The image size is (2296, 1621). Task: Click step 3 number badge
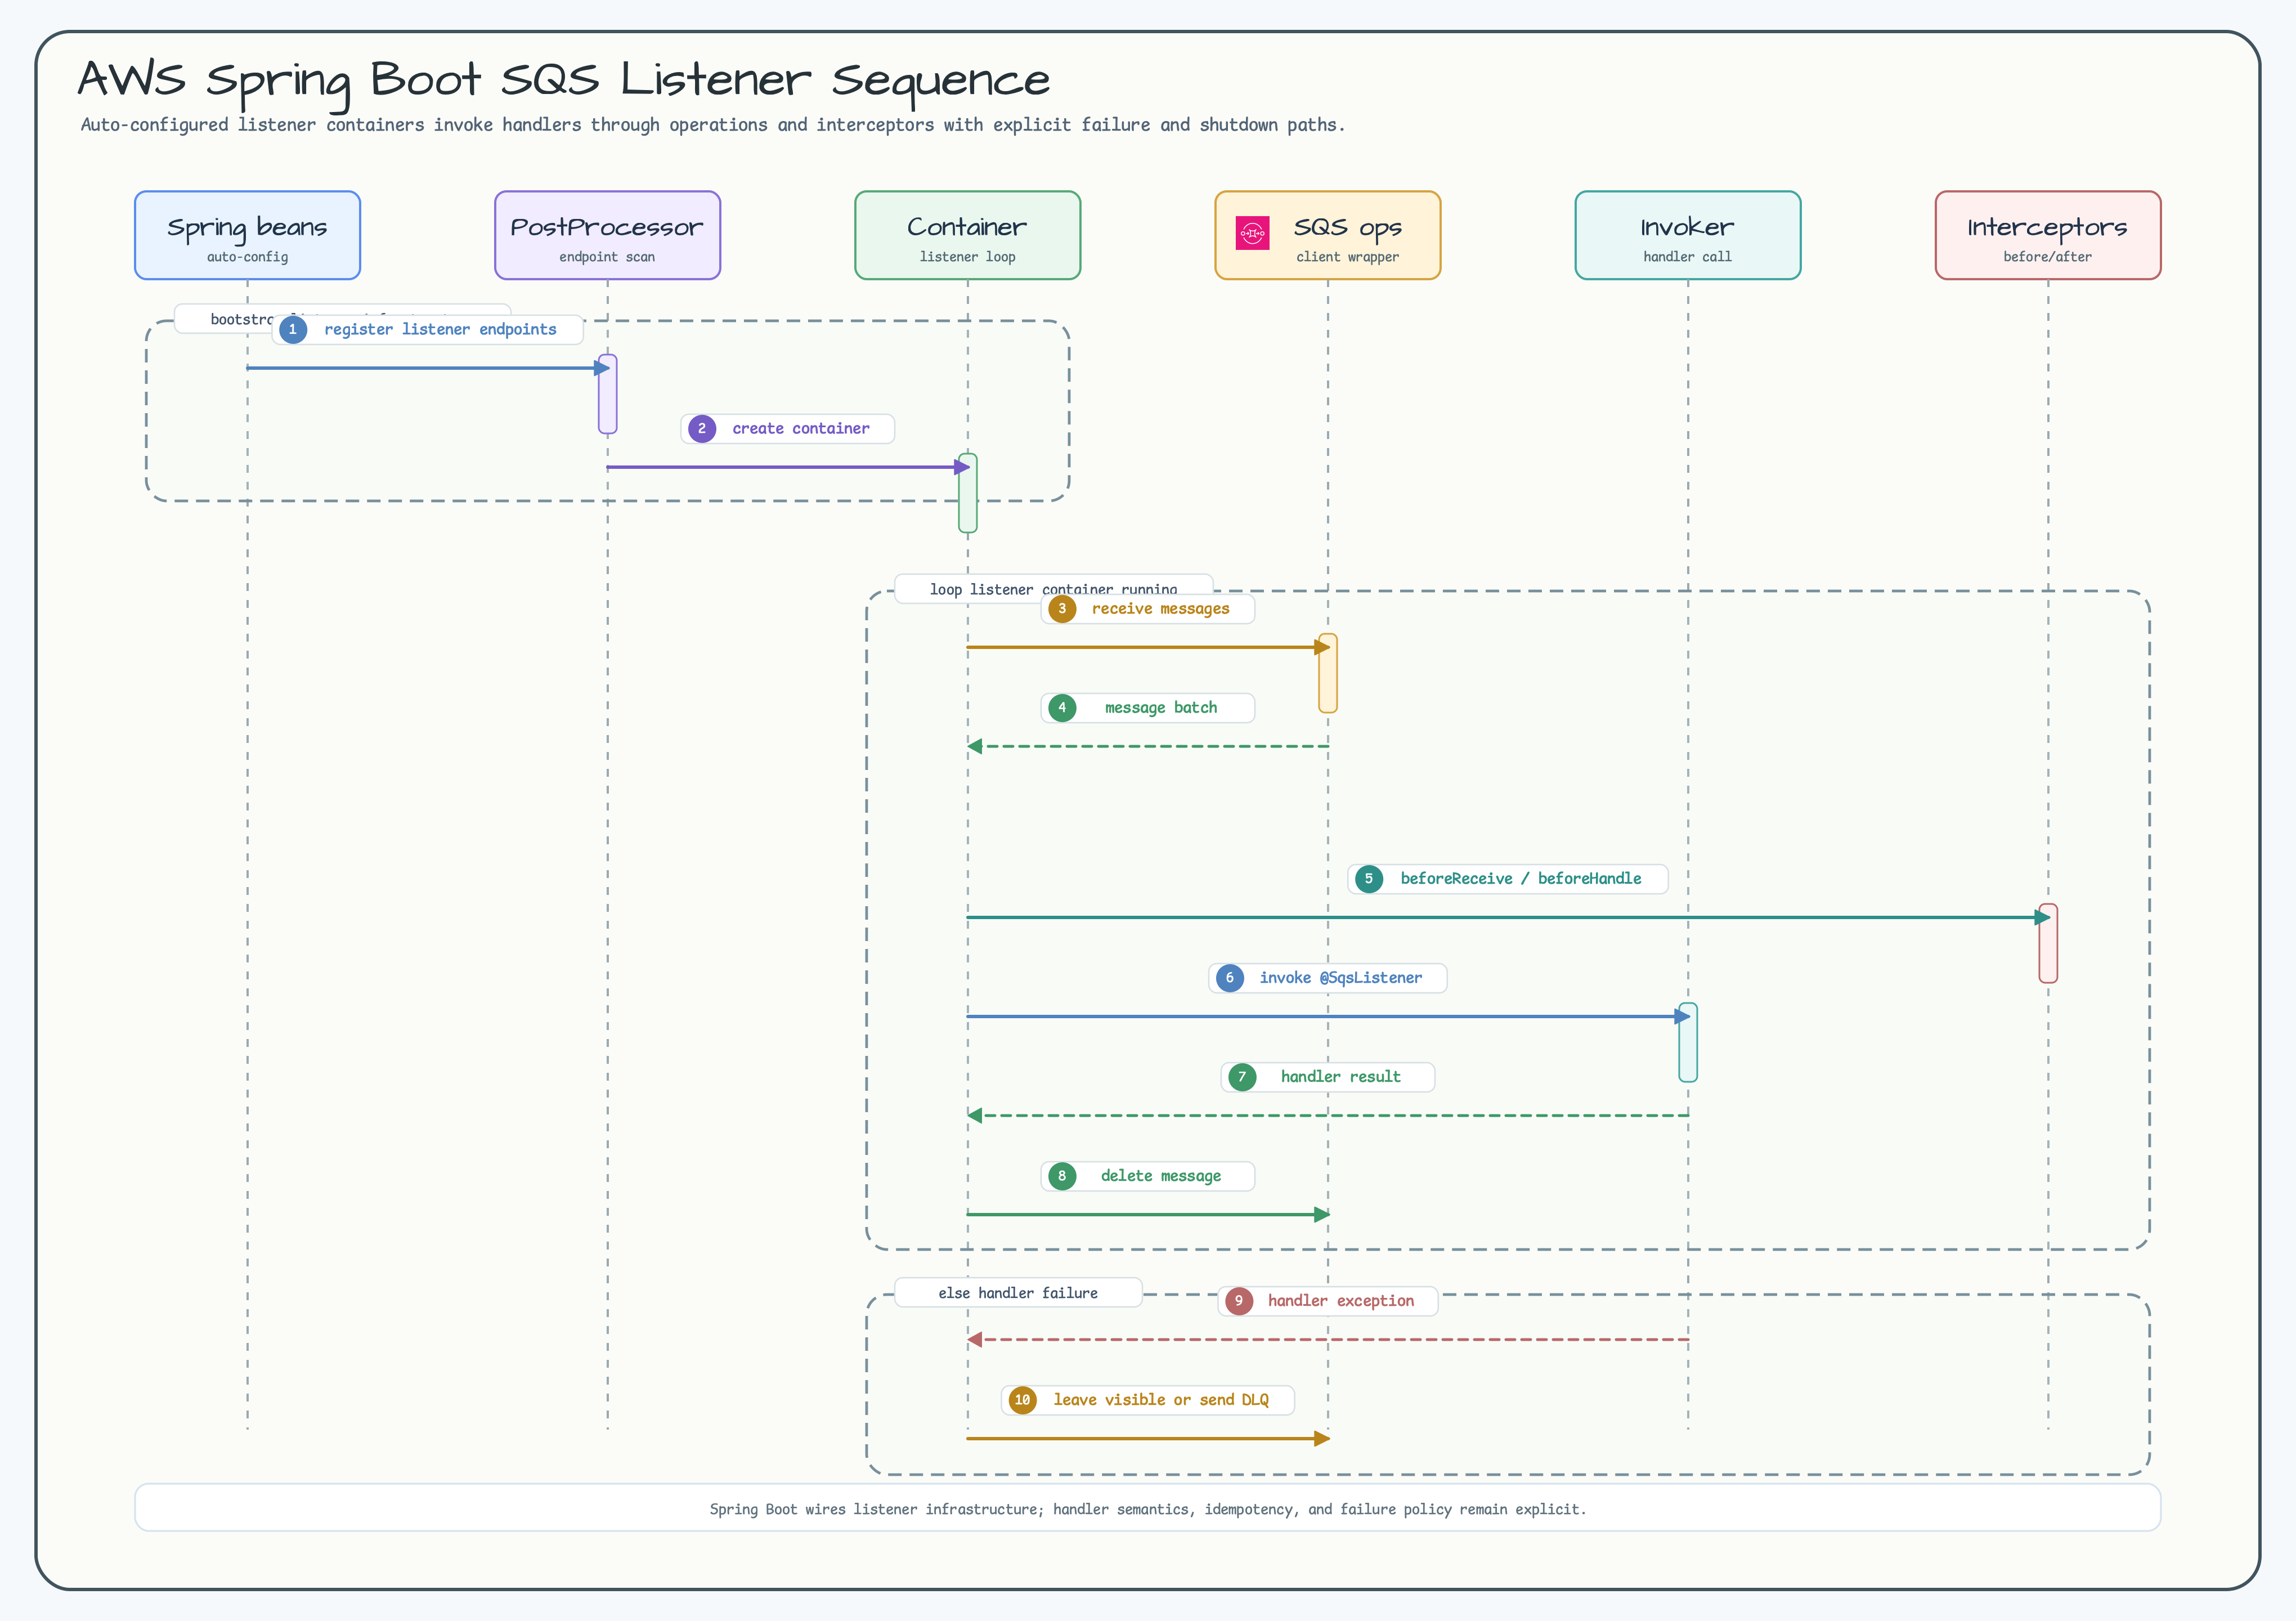1062,608
